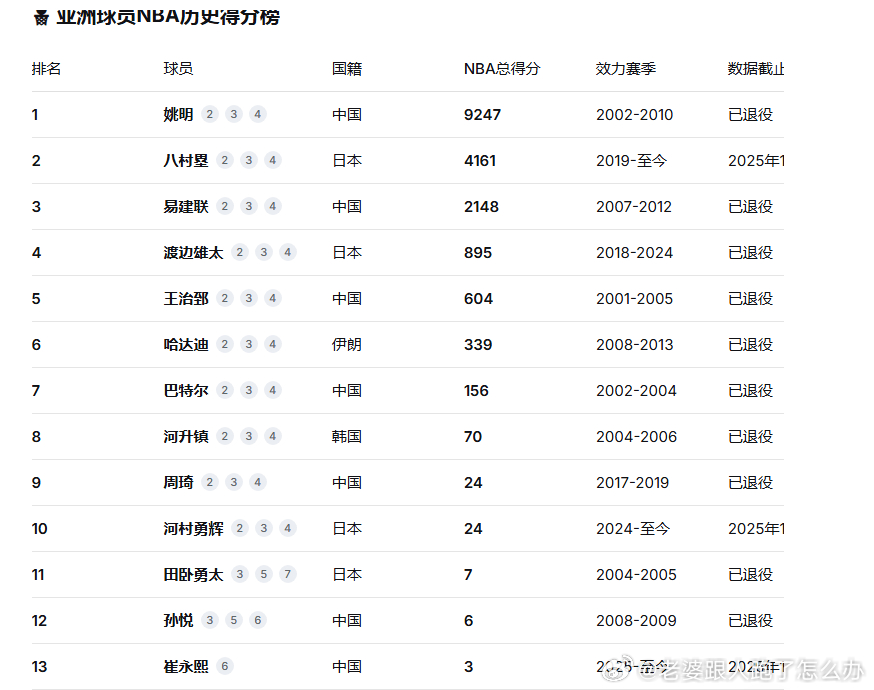Open citation badge 2 next to 渡边雄太
This screenshot has width=874, height=690.
coord(240,252)
